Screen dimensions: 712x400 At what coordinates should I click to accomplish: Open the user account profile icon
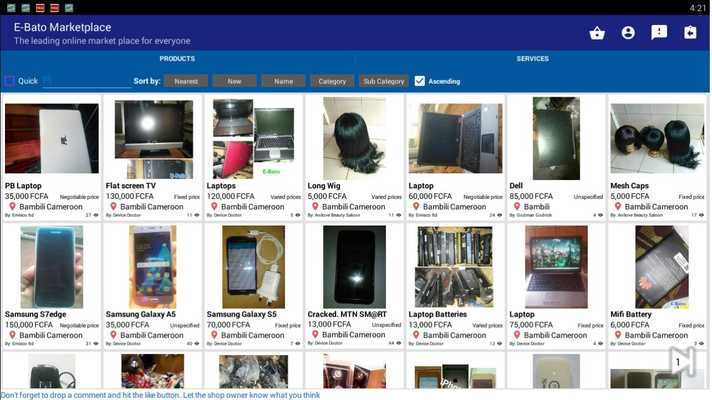tap(628, 33)
